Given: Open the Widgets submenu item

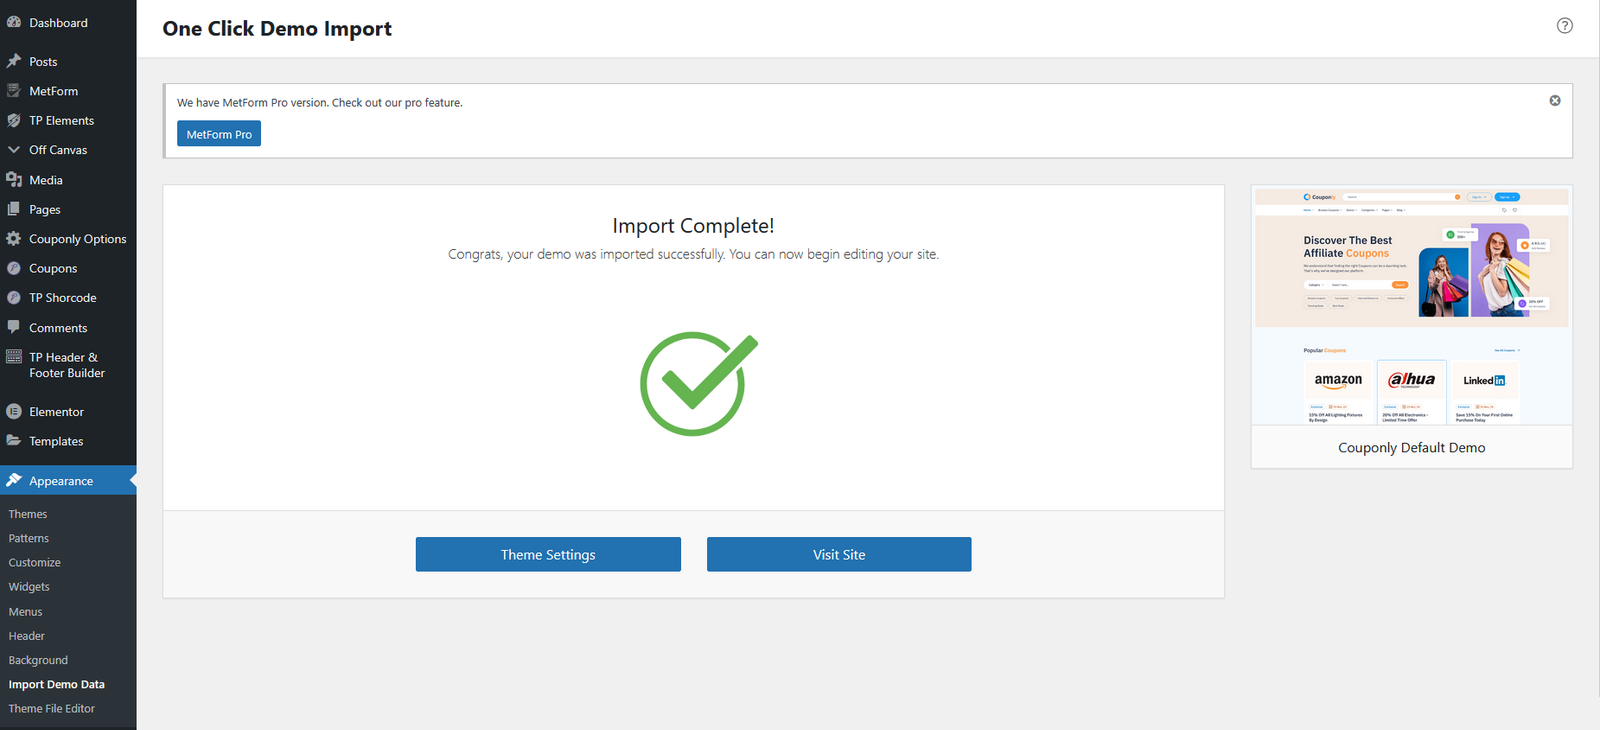Looking at the screenshot, I should pyautogui.click(x=29, y=587).
